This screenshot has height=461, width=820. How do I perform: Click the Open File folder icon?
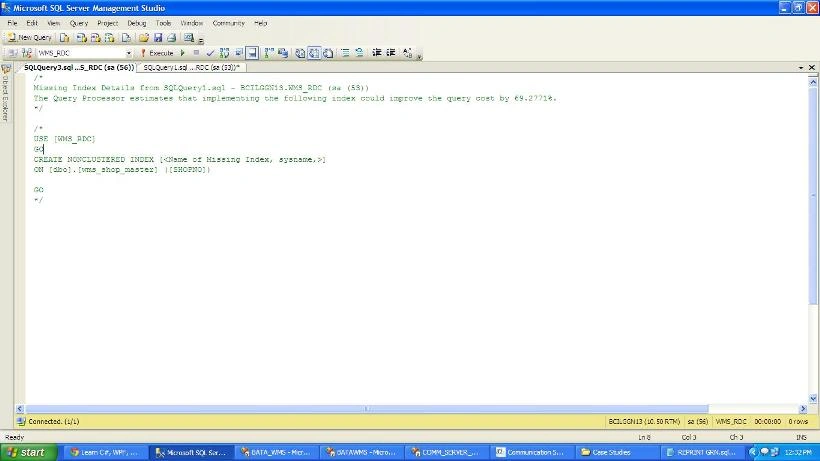tap(144, 38)
